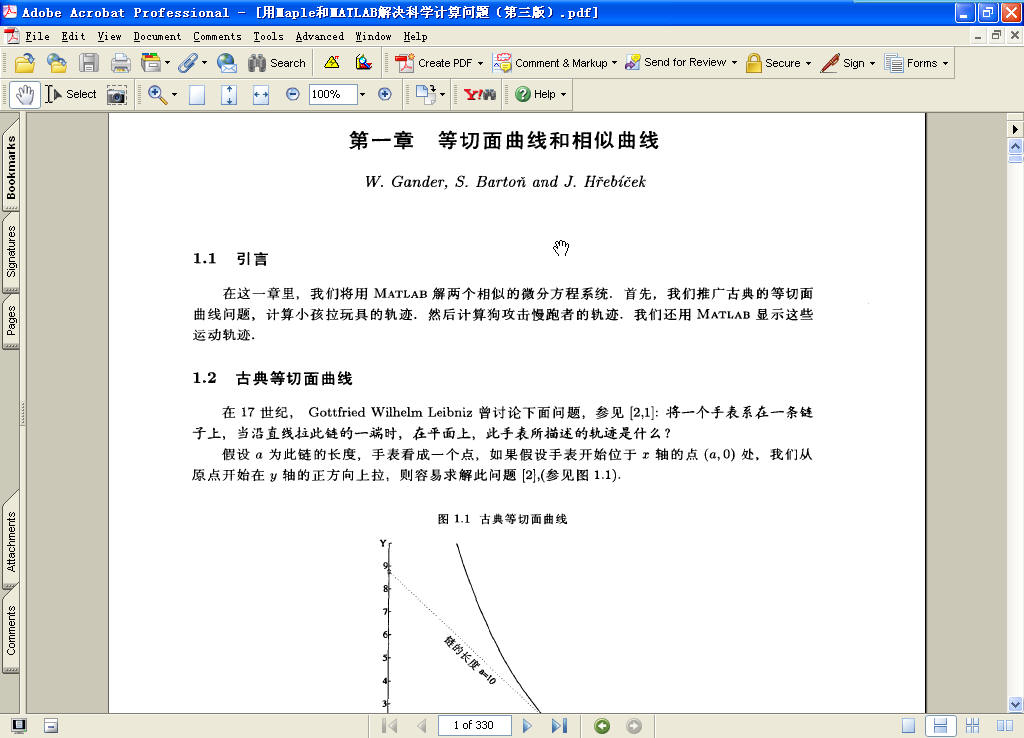This screenshot has height=738, width=1024.
Task: Expand the Forms dropdown
Action: click(945, 63)
